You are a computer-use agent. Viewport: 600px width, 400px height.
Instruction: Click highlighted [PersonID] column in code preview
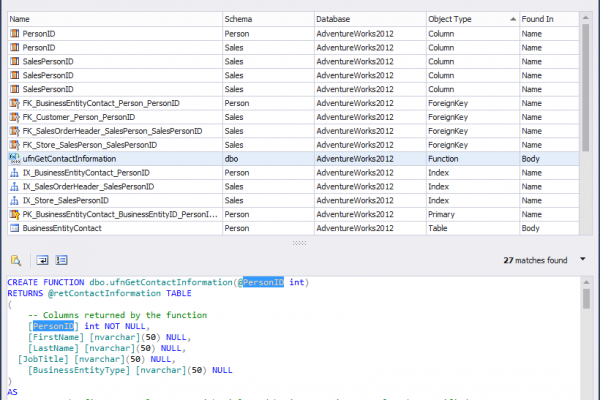(53, 326)
